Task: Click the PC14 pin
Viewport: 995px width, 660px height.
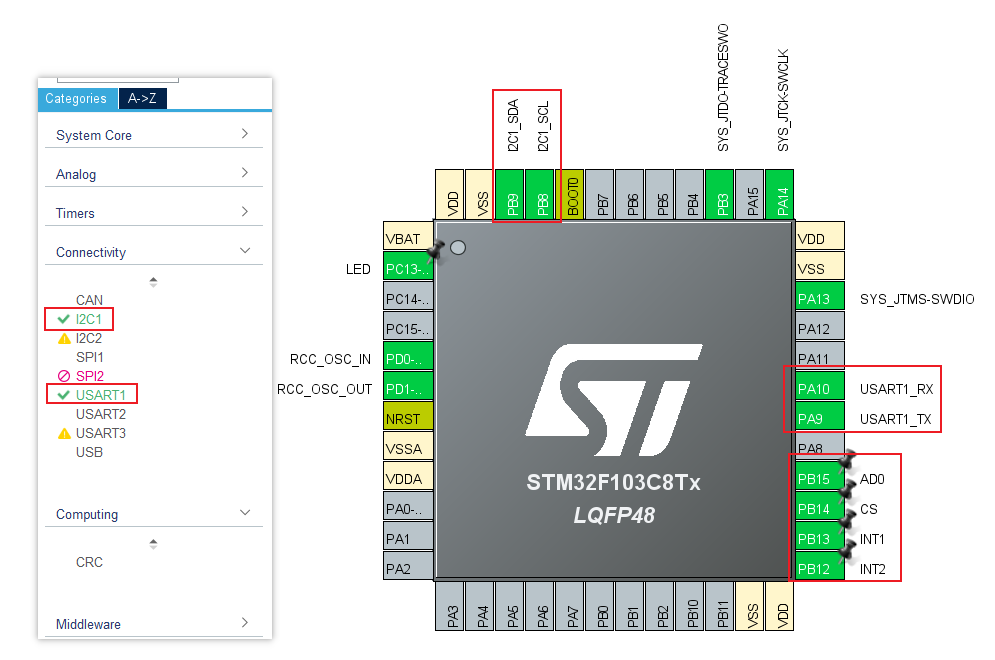Action: click(x=408, y=295)
